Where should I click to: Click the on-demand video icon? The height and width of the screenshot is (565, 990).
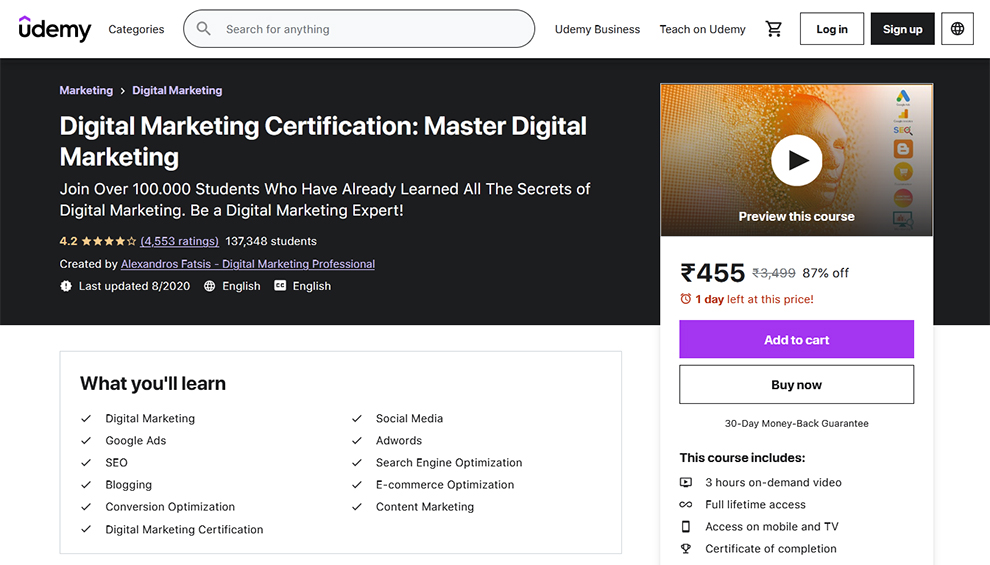(686, 482)
